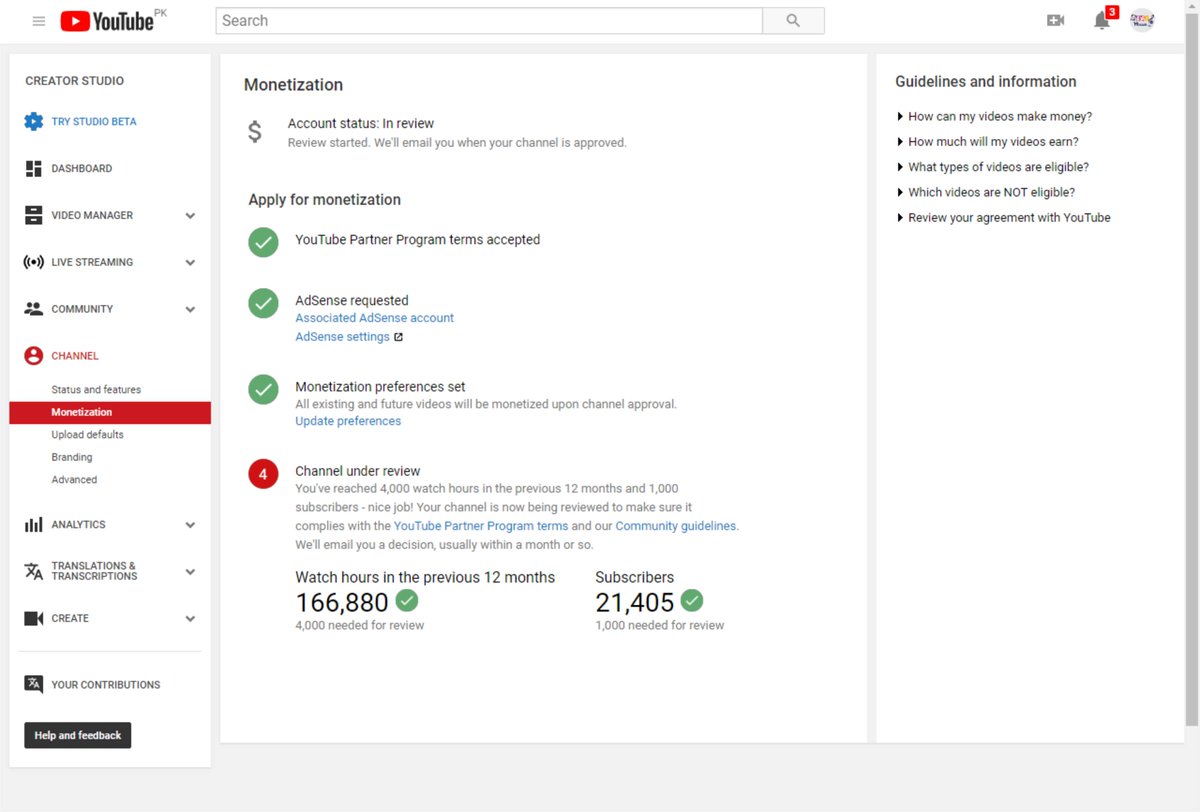1200x812 pixels.
Task: Click the Try Studio Beta gear icon
Action: 34,121
